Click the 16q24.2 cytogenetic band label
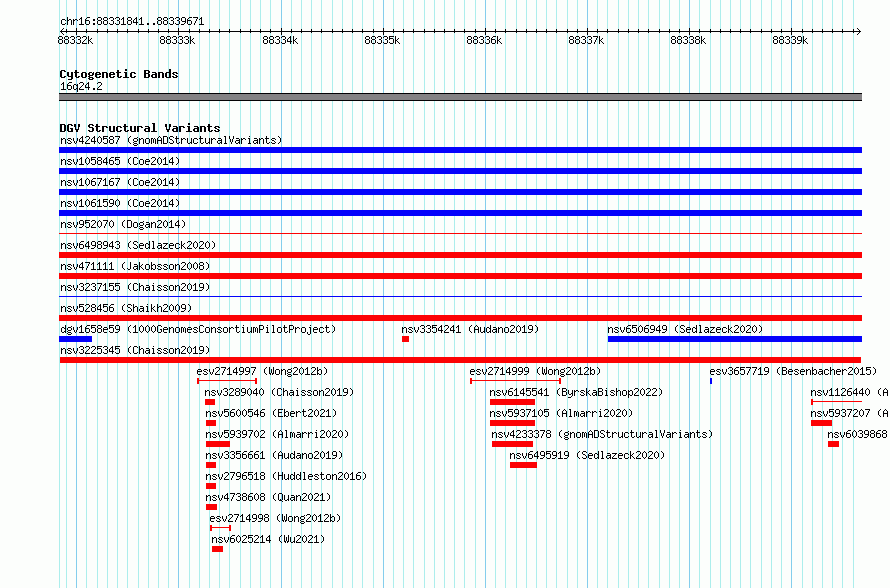890x588 pixels. [81, 86]
